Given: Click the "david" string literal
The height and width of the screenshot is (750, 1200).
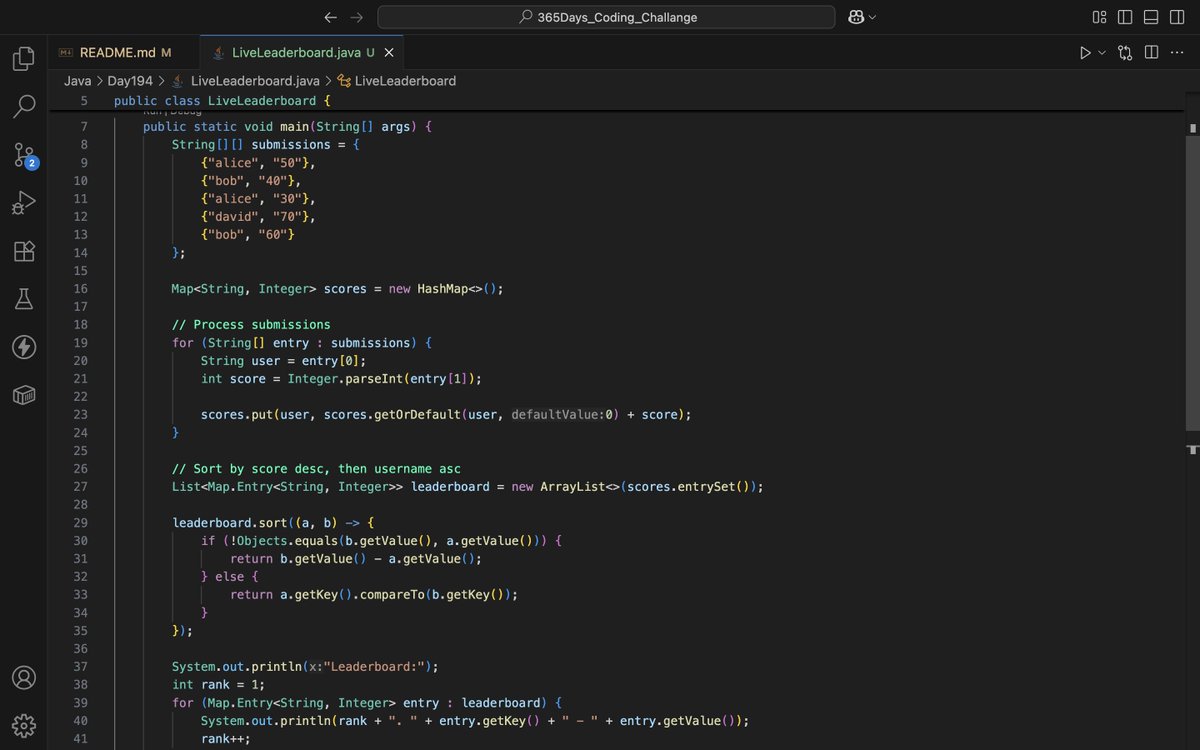Looking at the screenshot, I should 233,217.
